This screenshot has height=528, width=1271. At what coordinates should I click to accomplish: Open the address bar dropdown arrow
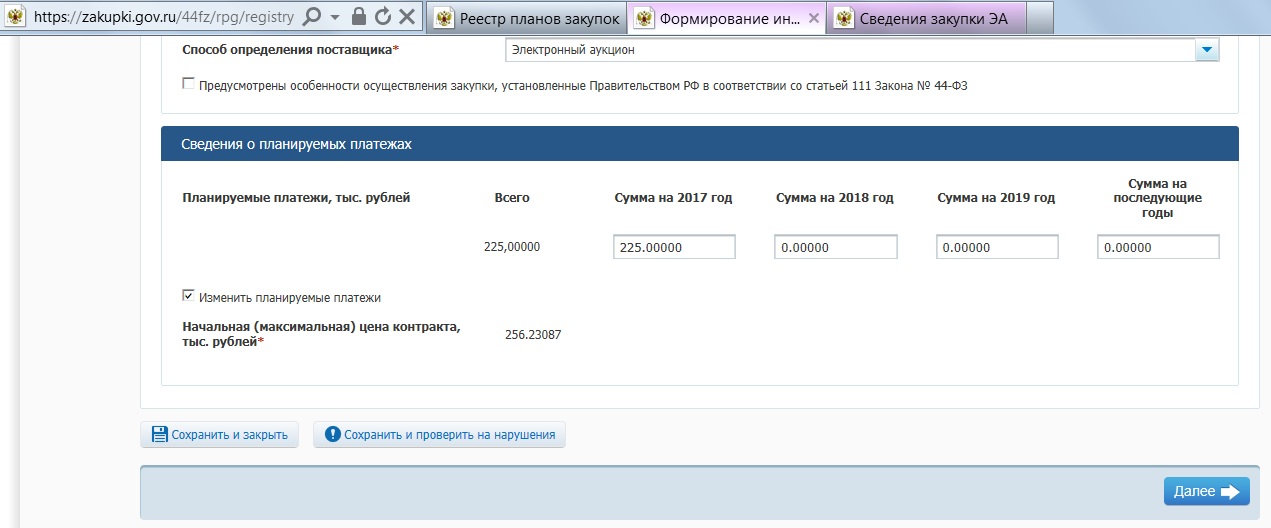[335, 17]
